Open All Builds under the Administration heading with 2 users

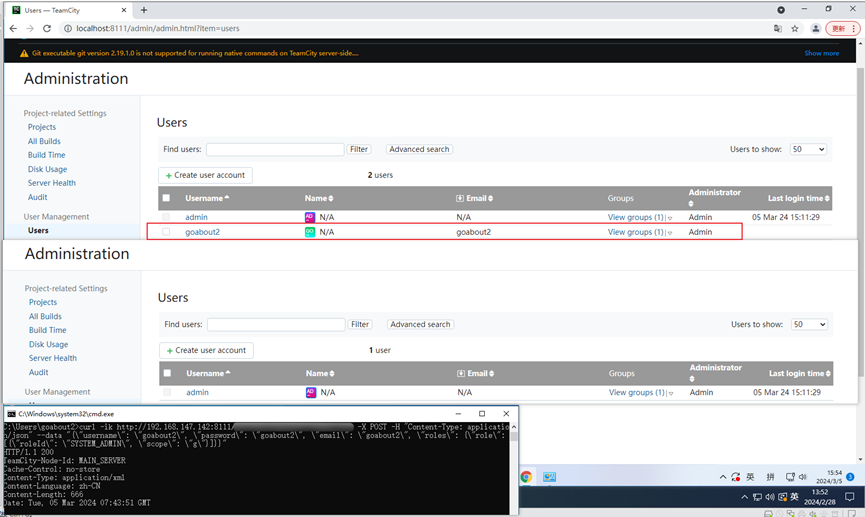(44, 141)
